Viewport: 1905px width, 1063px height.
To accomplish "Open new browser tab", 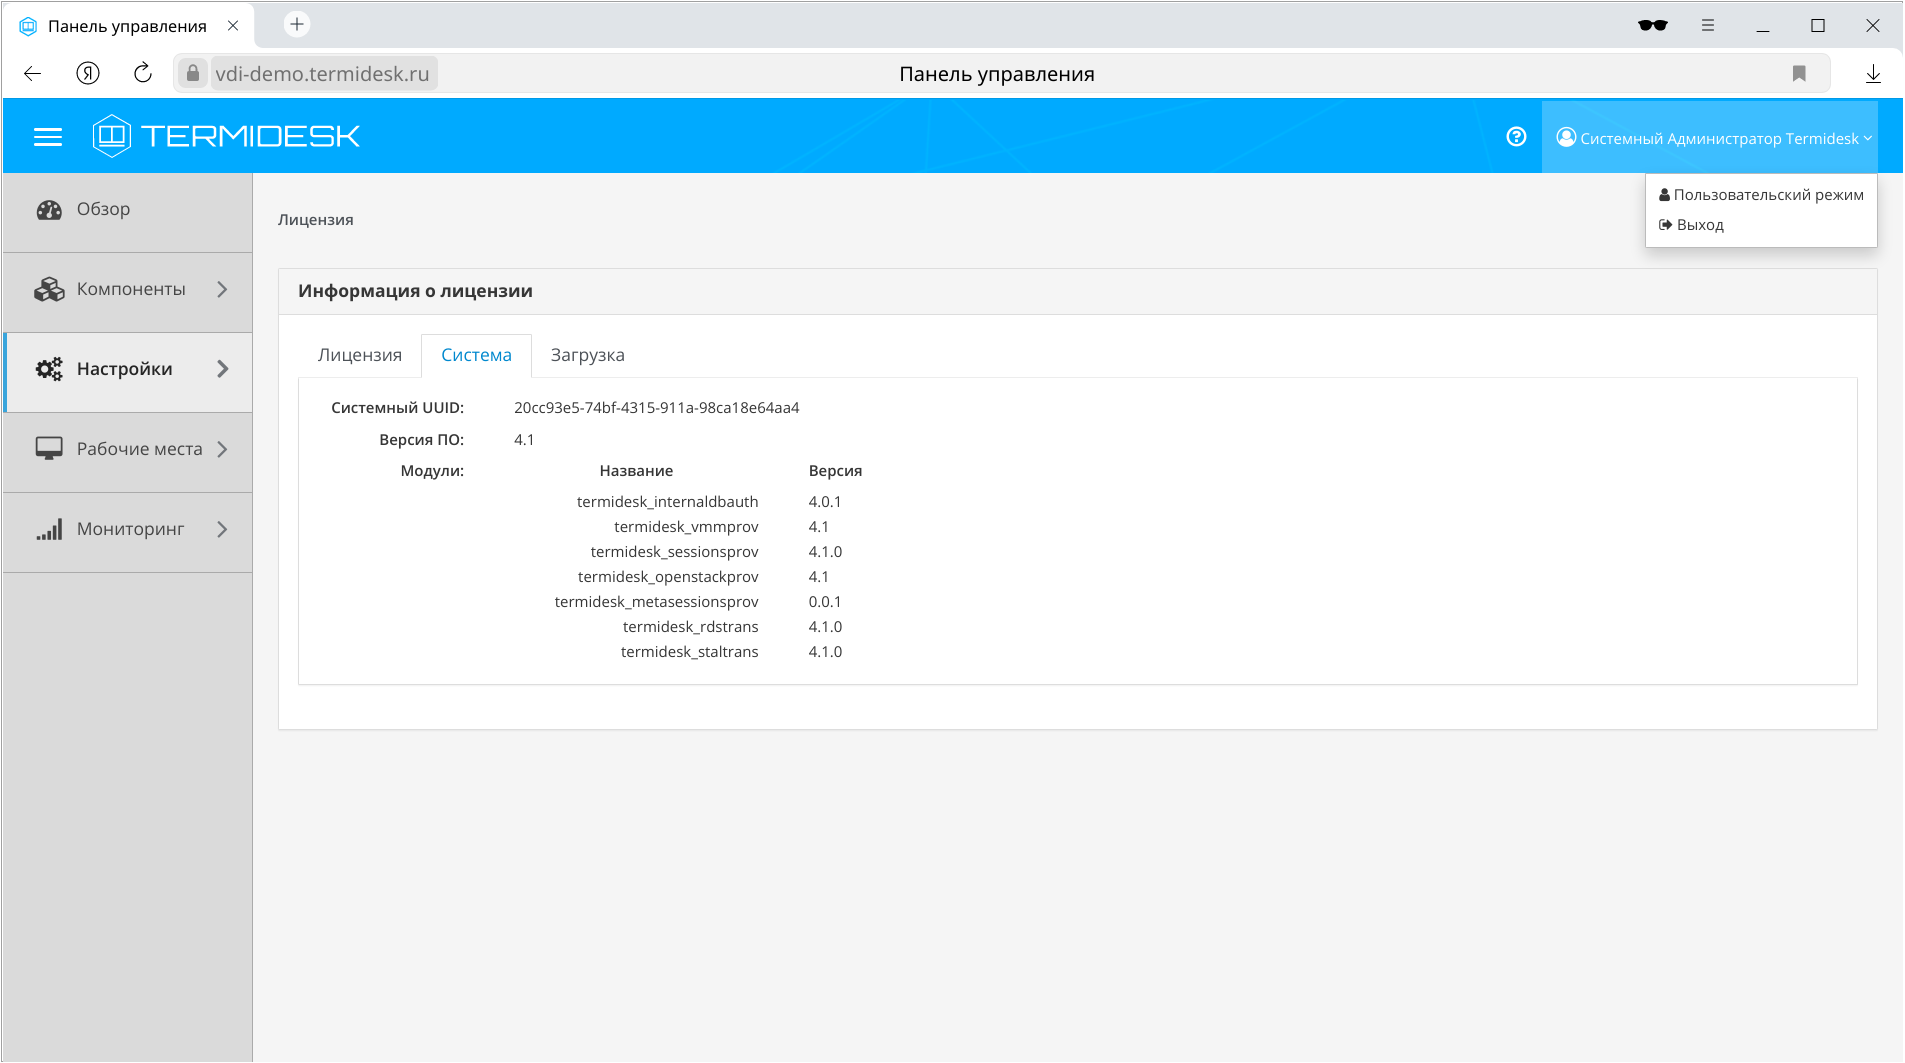I will click(x=297, y=25).
